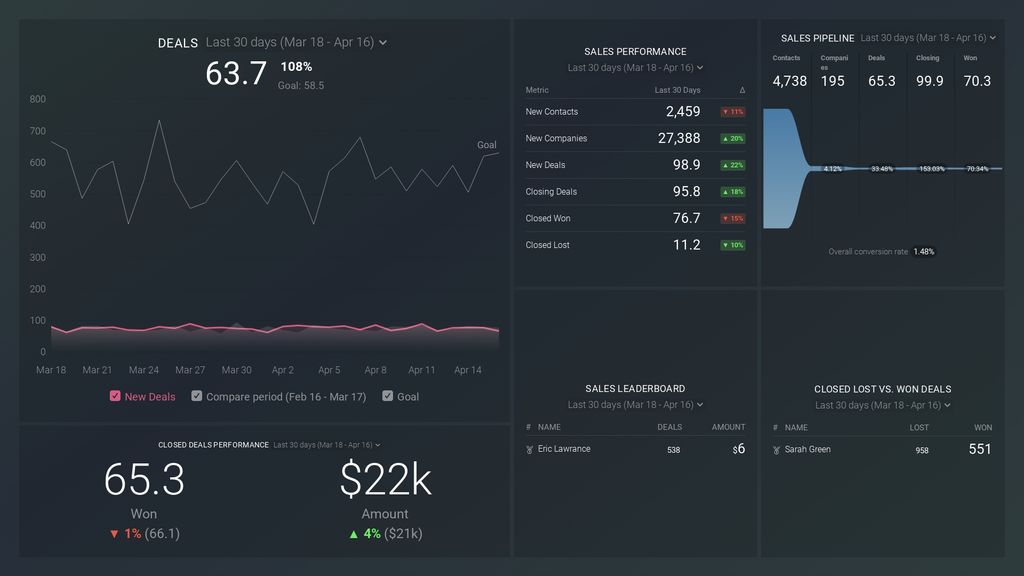This screenshot has width=1024, height=576.
Task: Open Closed Deals Performance date dropdown
Action: click(x=327, y=445)
